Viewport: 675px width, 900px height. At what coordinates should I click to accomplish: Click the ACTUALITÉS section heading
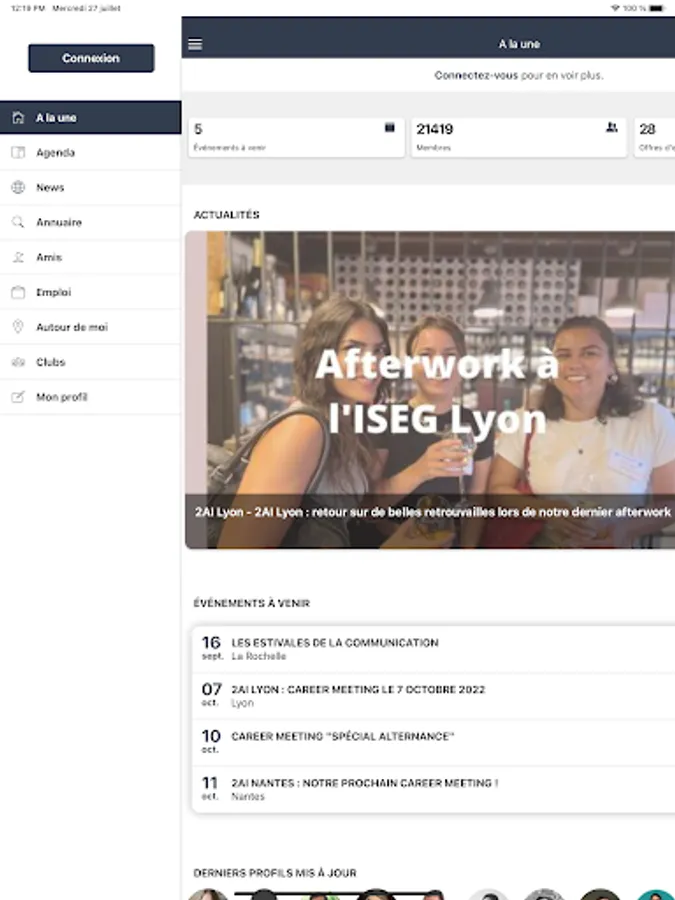click(227, 215)
